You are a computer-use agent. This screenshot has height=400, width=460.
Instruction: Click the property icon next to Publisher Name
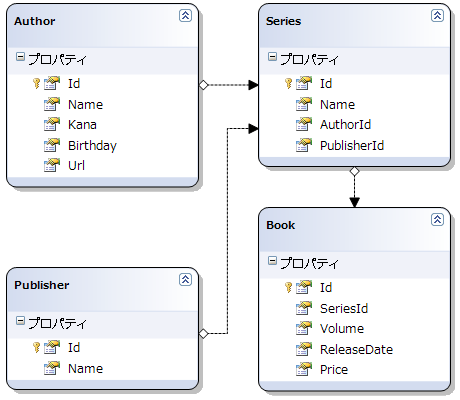(x=52, y=368)
